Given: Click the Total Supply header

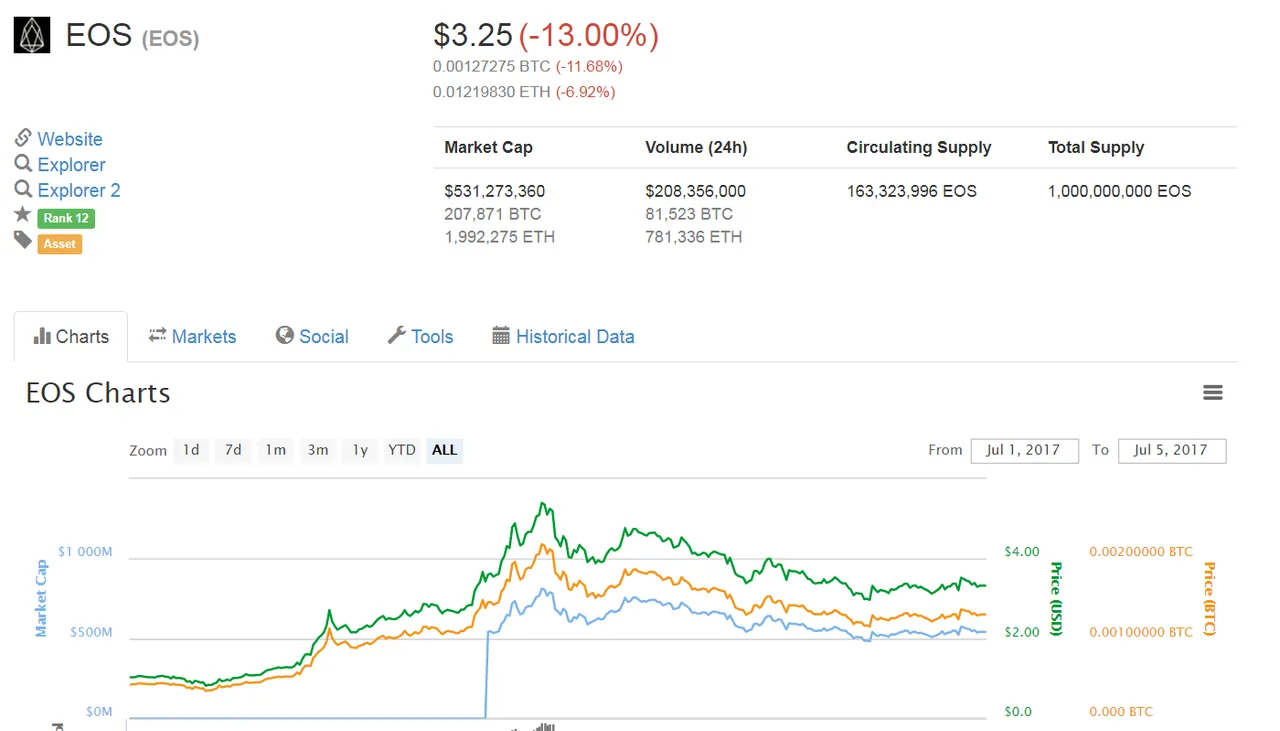Looking at the screenshot, I should click(1096, 148).
